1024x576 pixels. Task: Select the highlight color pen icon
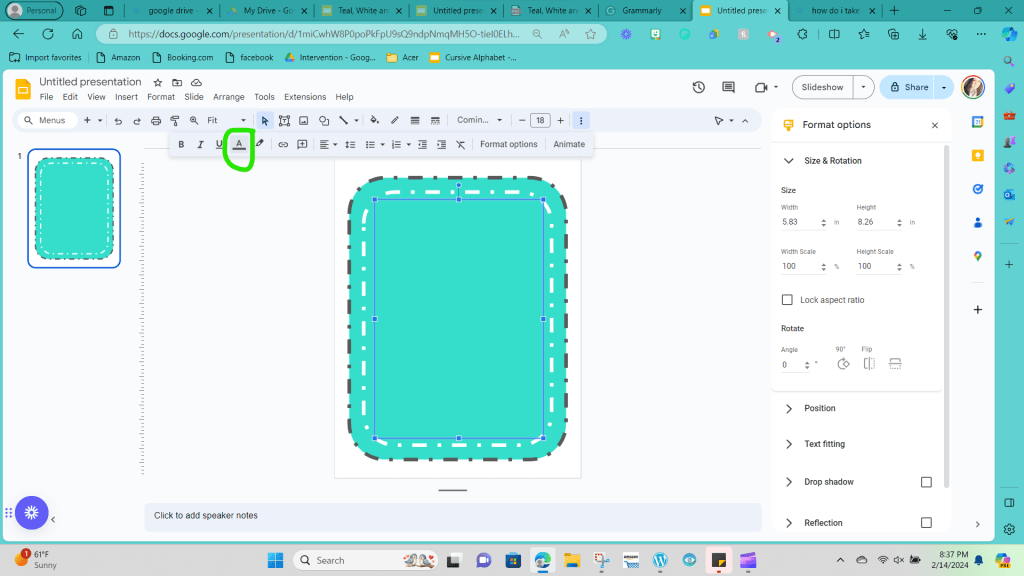tap(260, 144)
